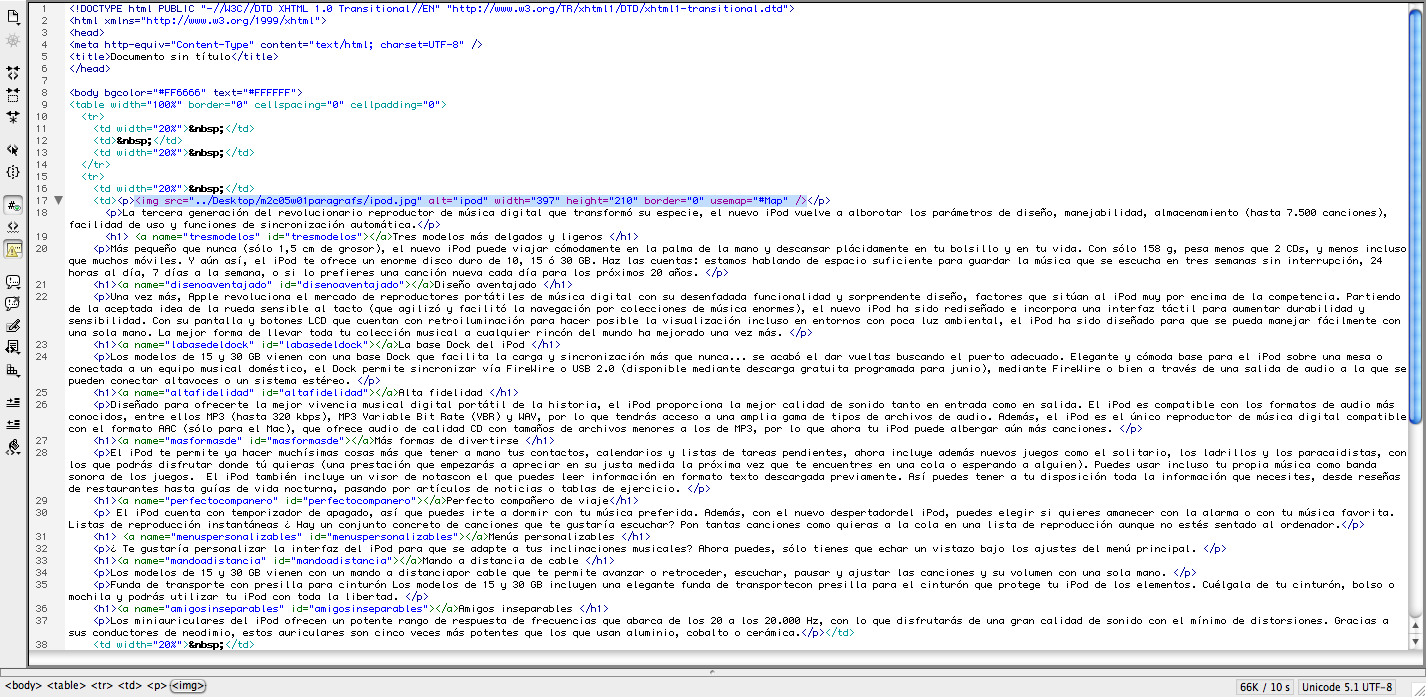
Task: Click heading text 'Alta fidelidad'
Action: coord(441,392)
